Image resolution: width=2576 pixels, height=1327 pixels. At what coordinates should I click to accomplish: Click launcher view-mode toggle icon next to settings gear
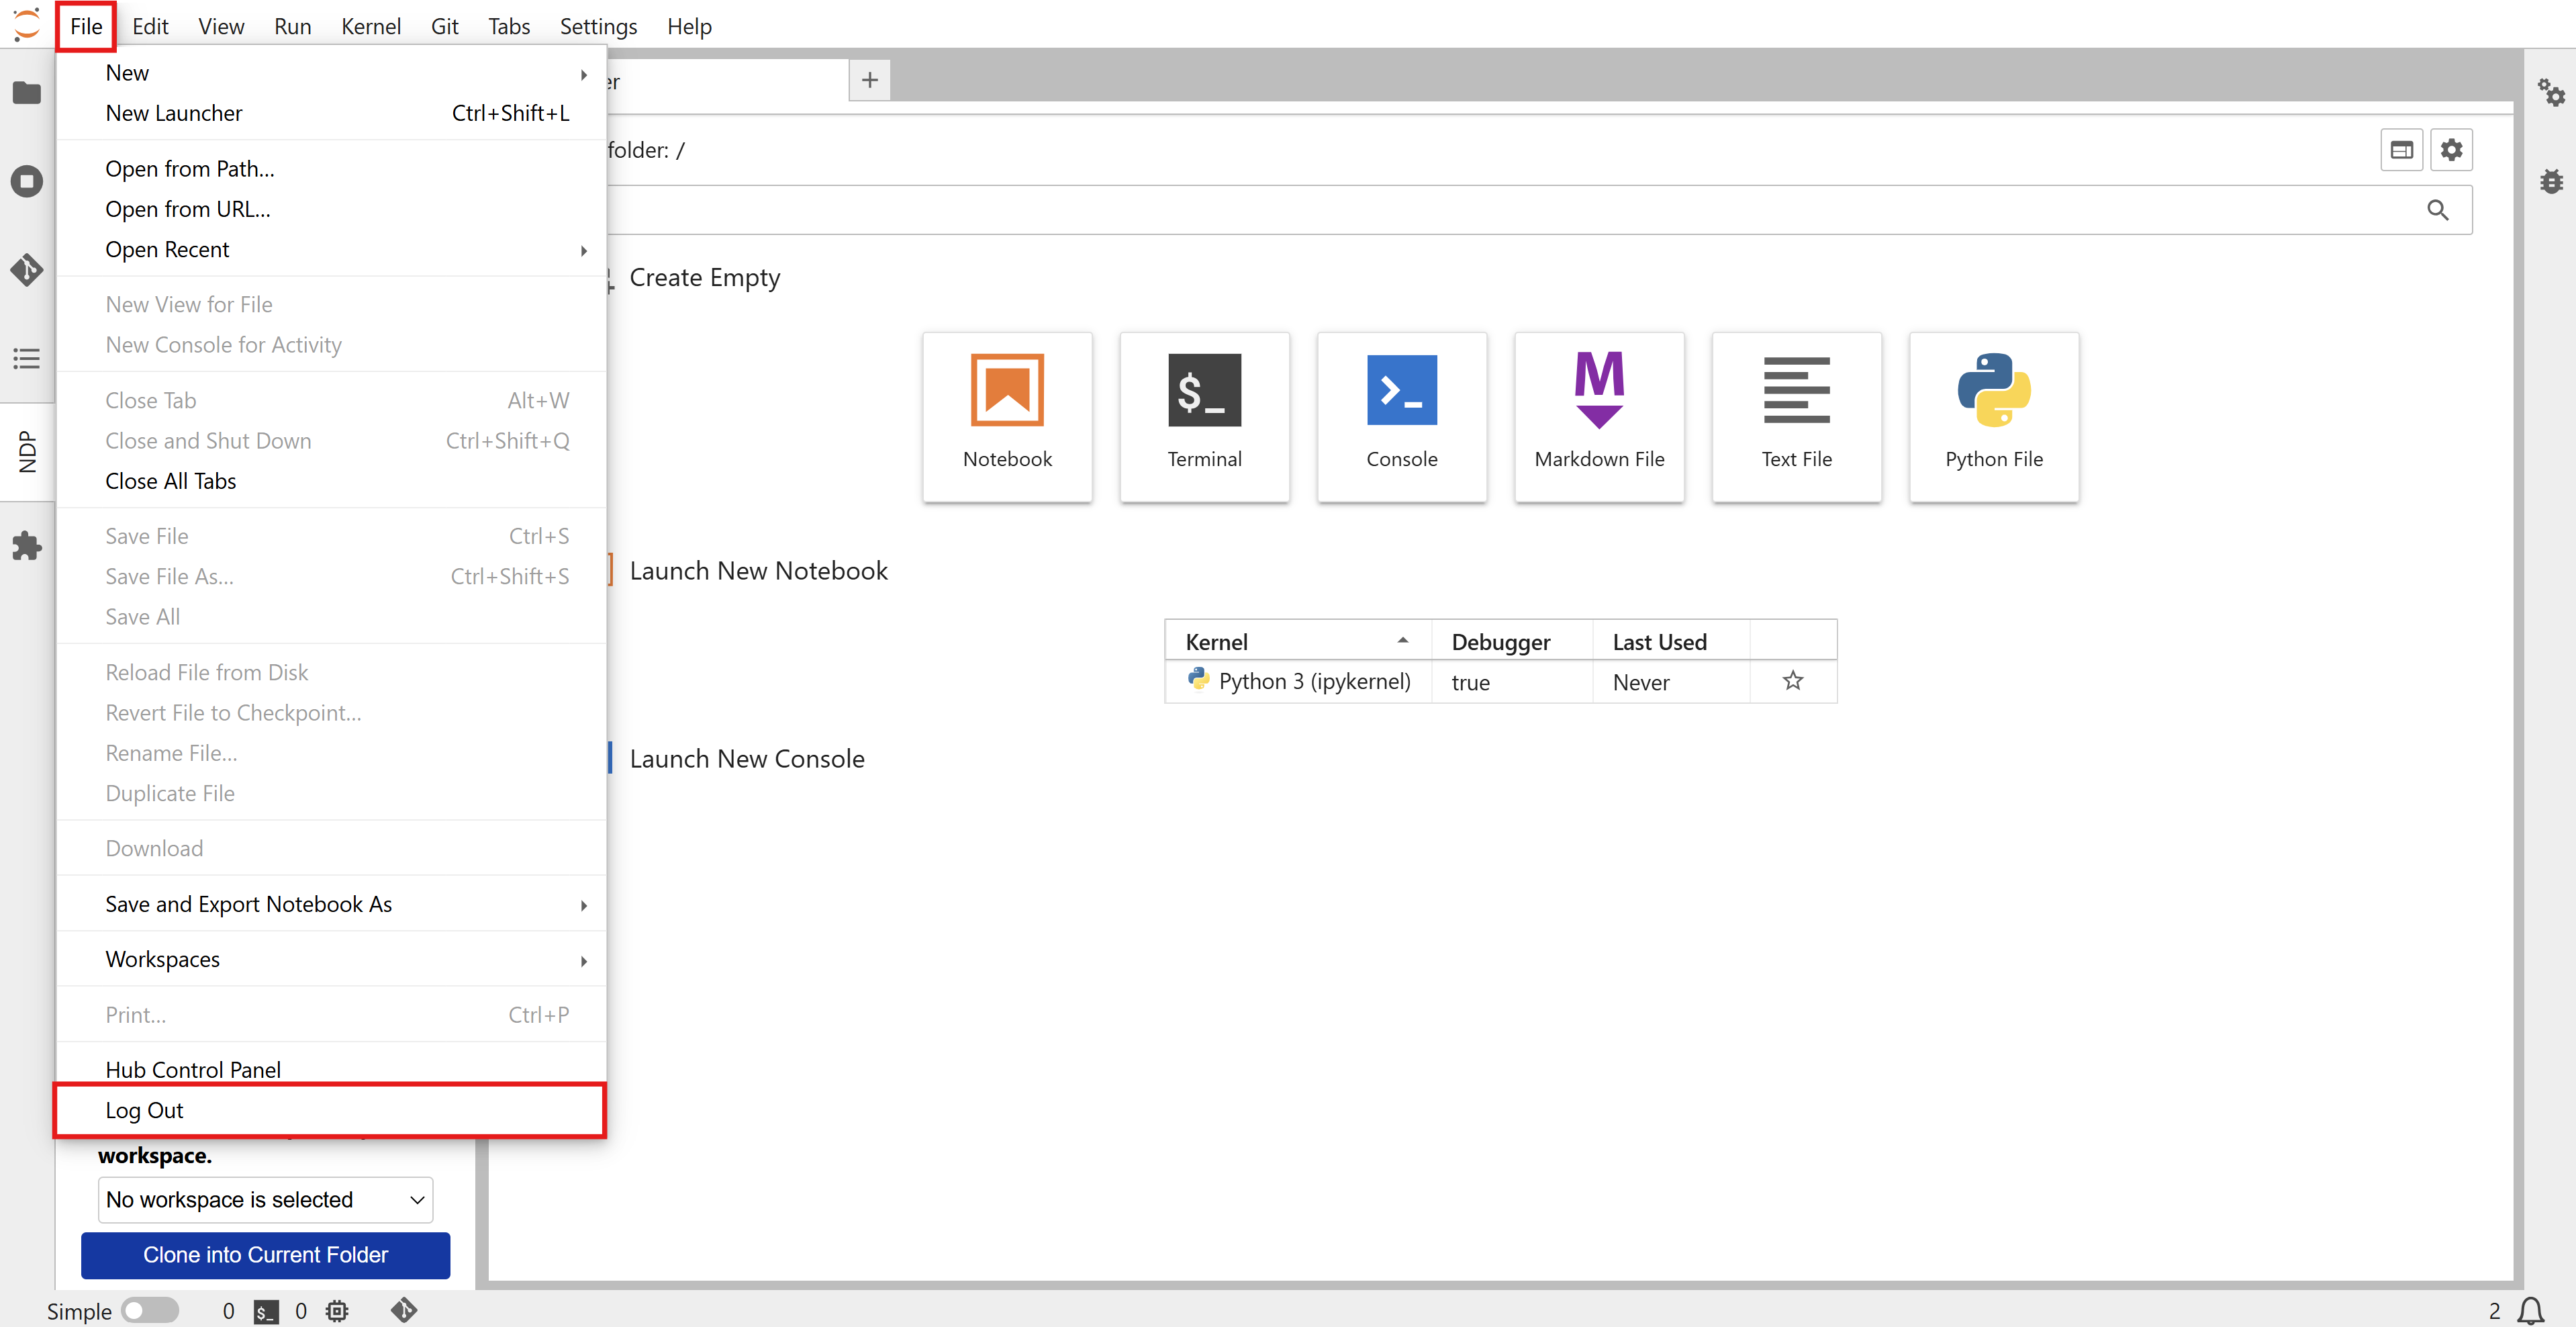(2401, 150)
